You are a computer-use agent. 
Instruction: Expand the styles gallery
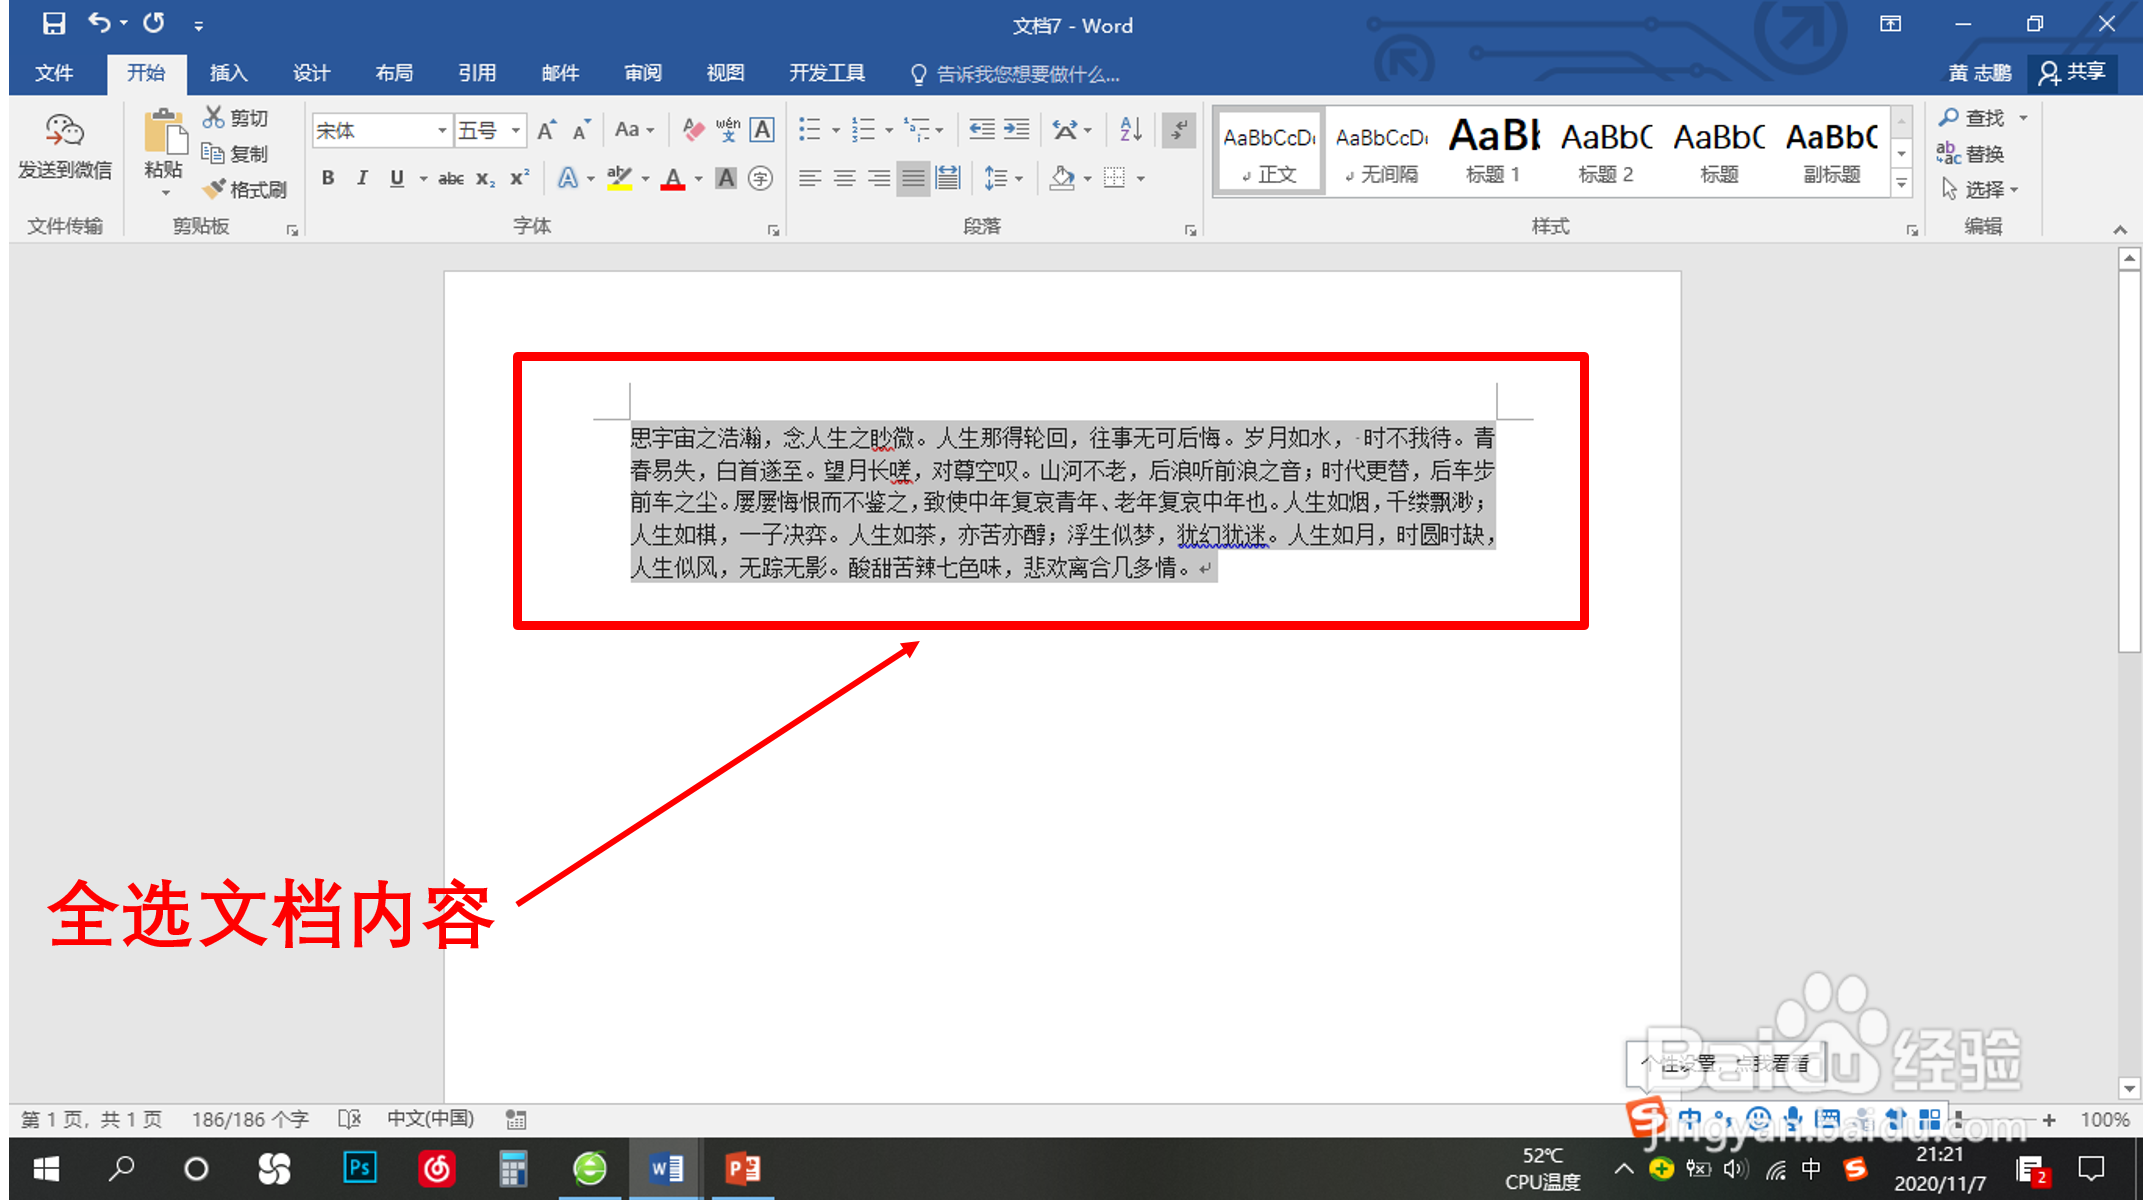(x=1901, y=183)
